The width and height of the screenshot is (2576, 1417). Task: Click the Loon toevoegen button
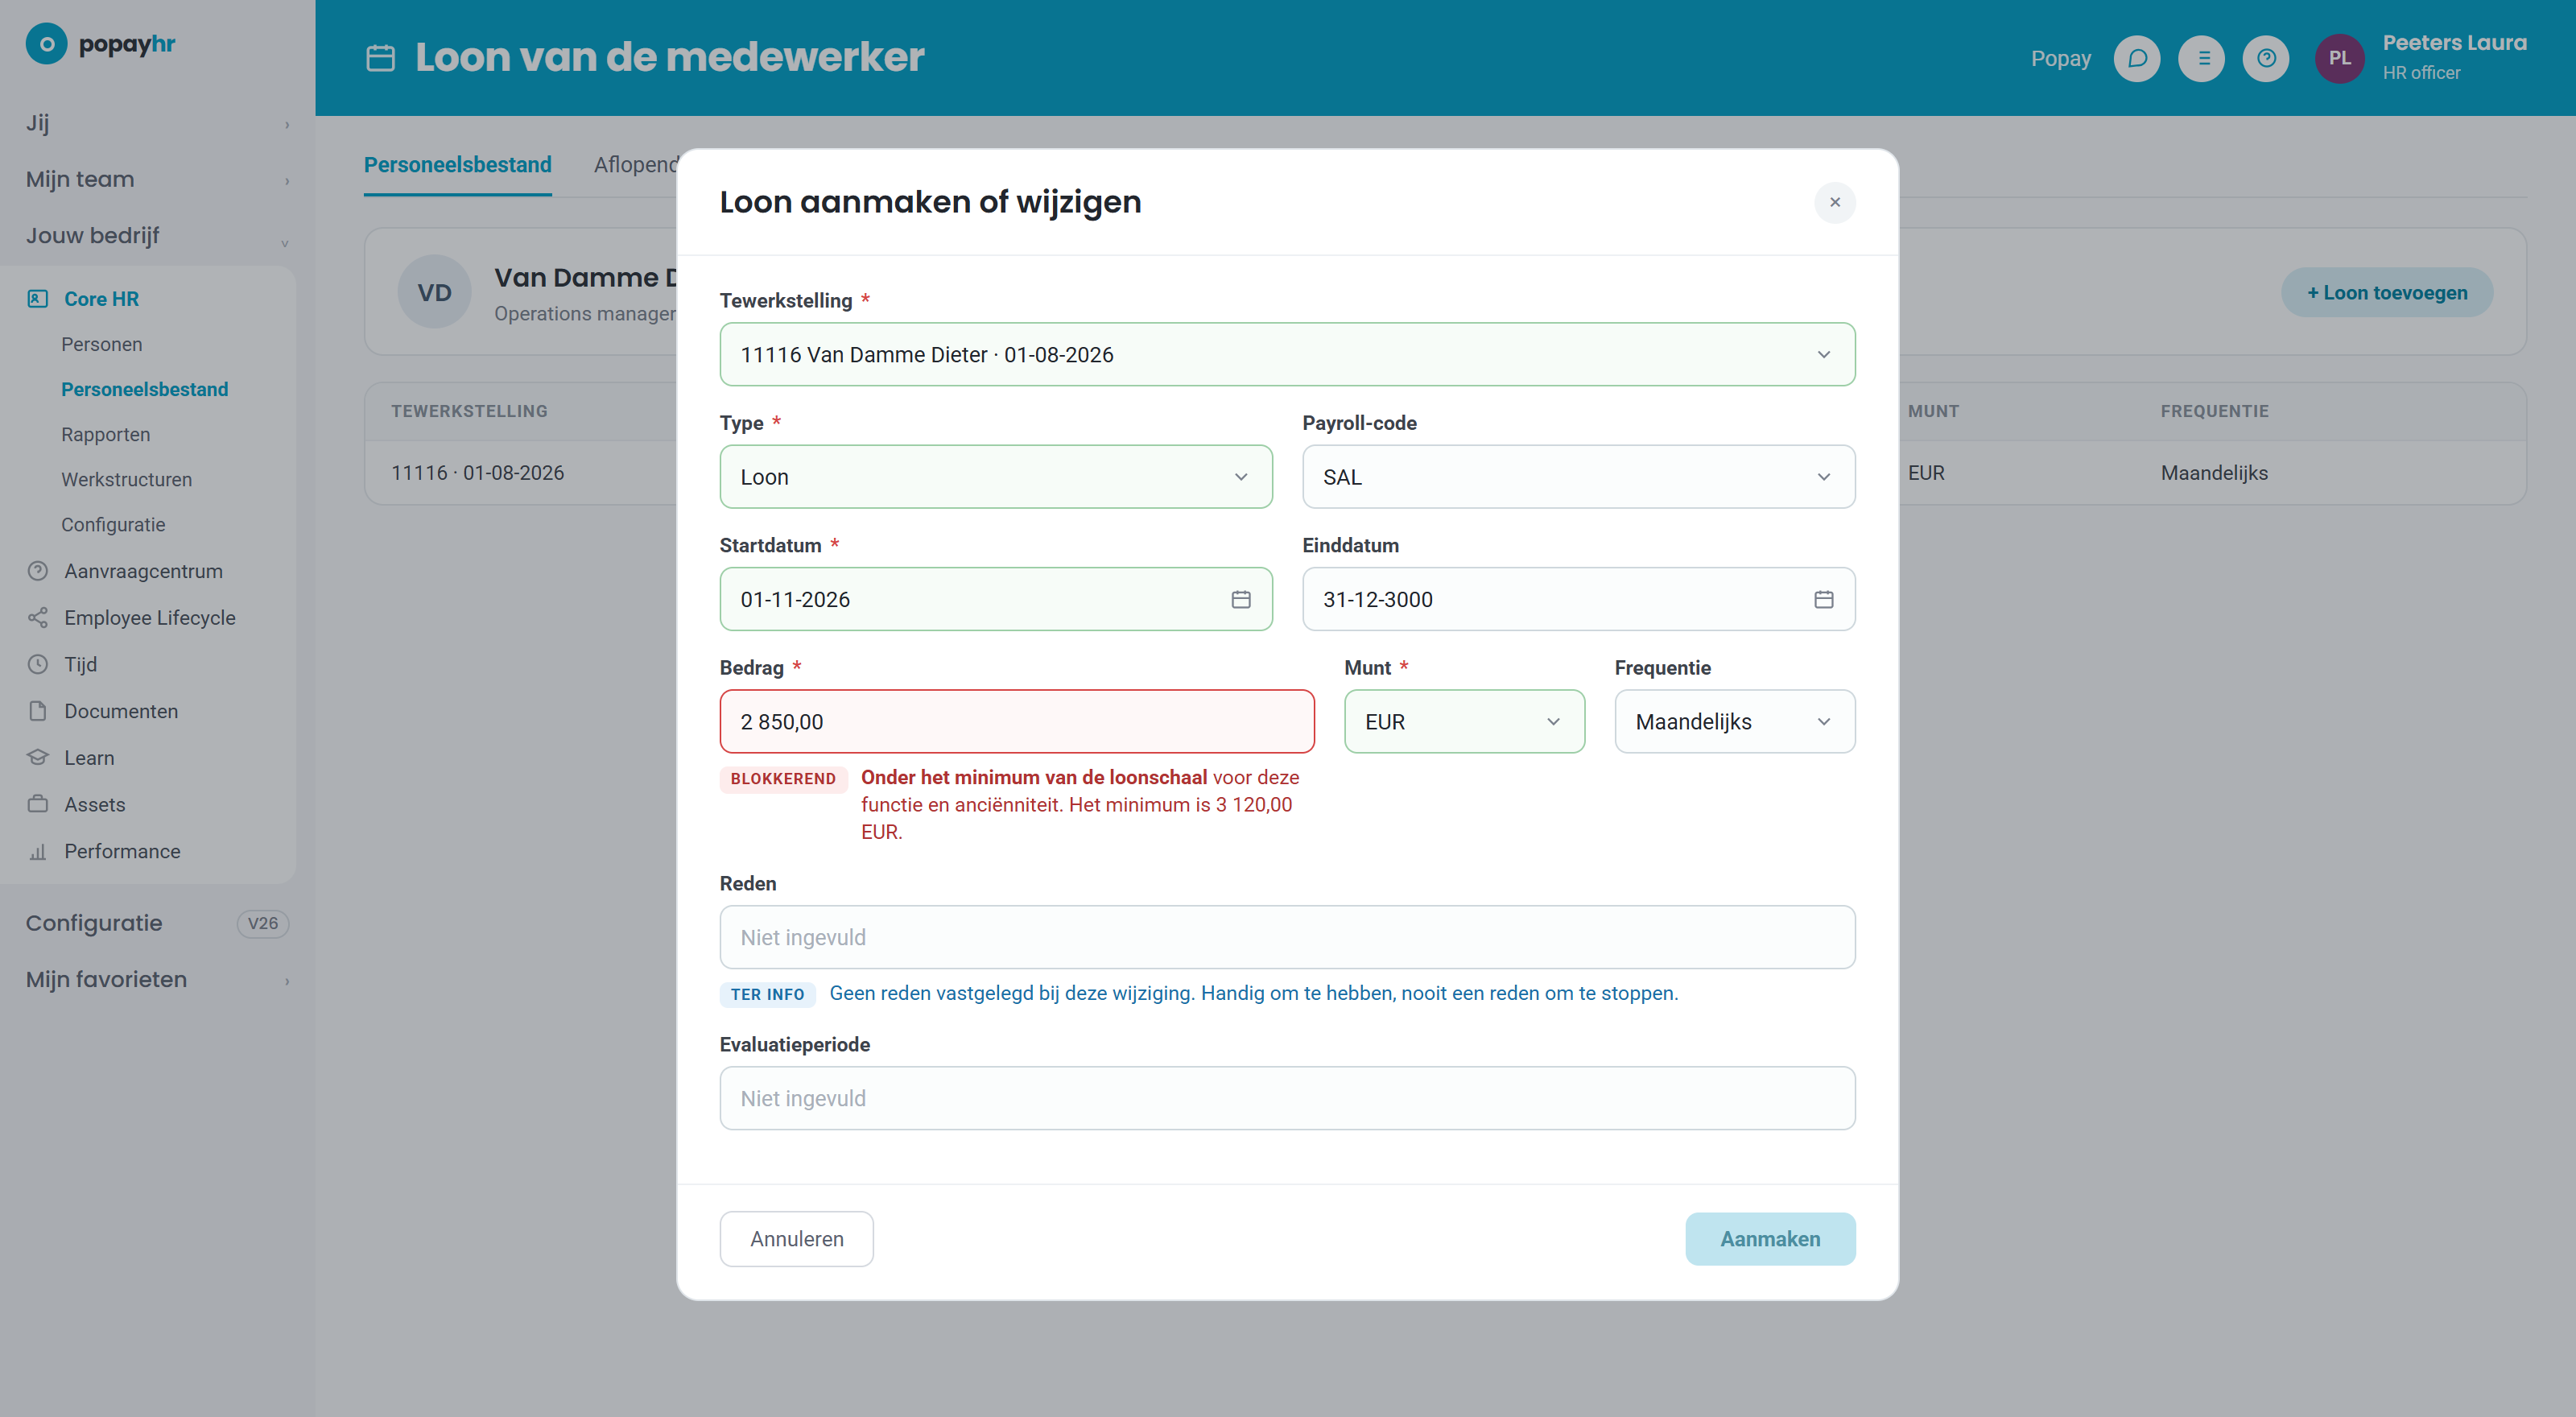pyautogui.click(x=2386, y=293)
